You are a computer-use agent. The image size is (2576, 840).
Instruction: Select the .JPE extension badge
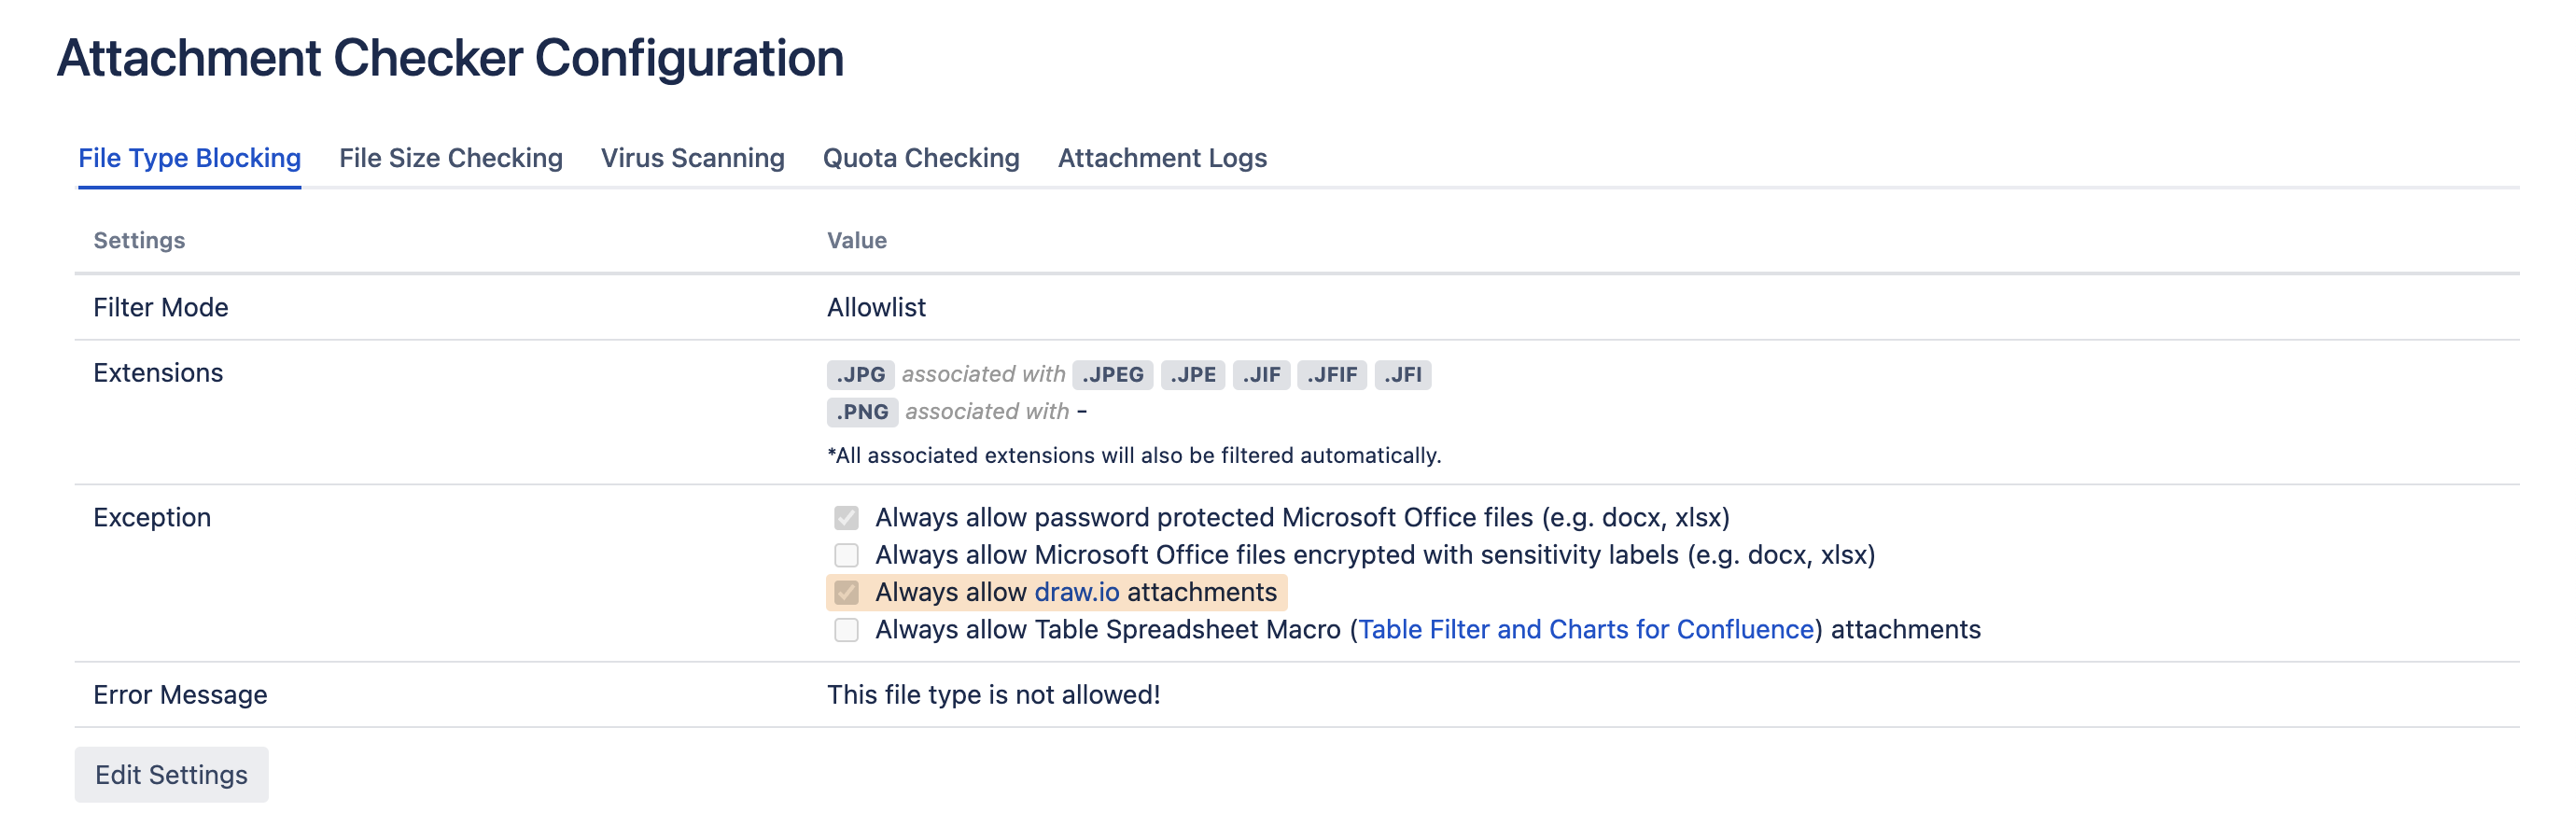coord(1192,375)
